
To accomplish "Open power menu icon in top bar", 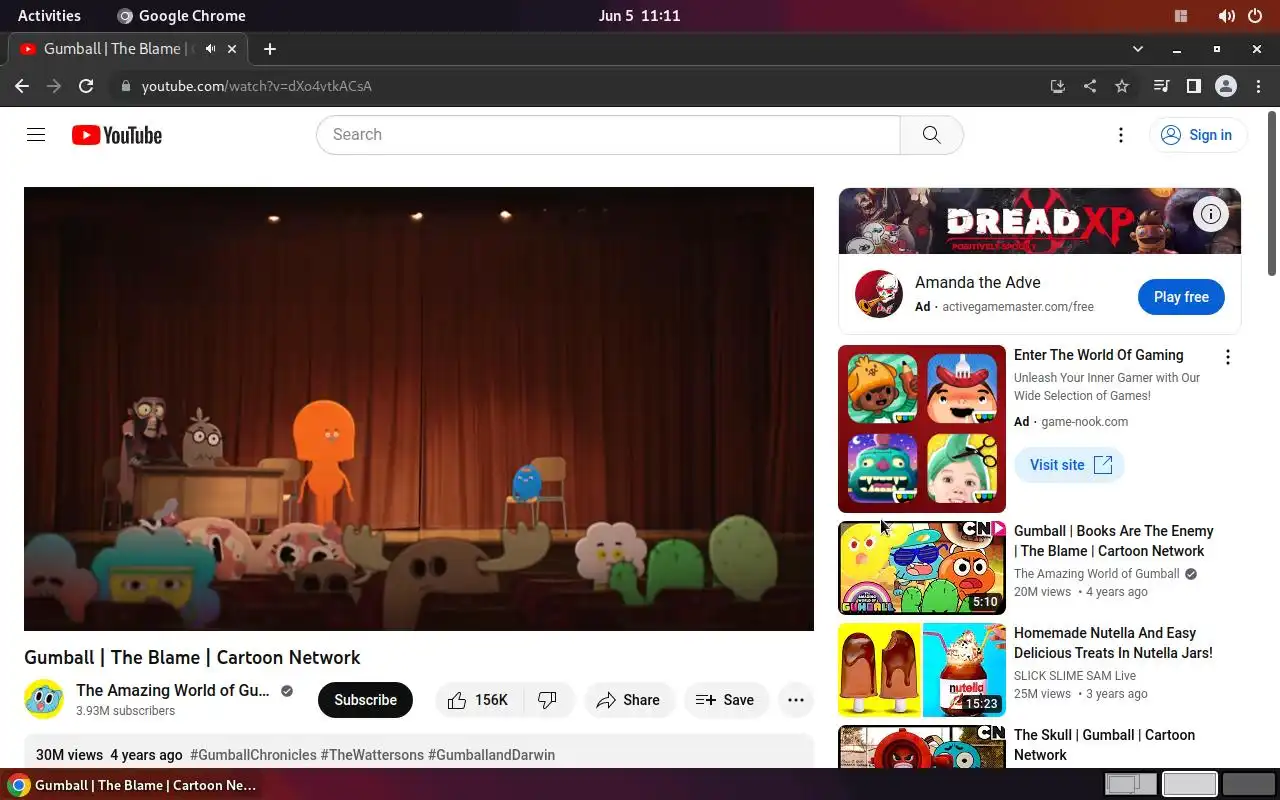I will [1255, 16].
